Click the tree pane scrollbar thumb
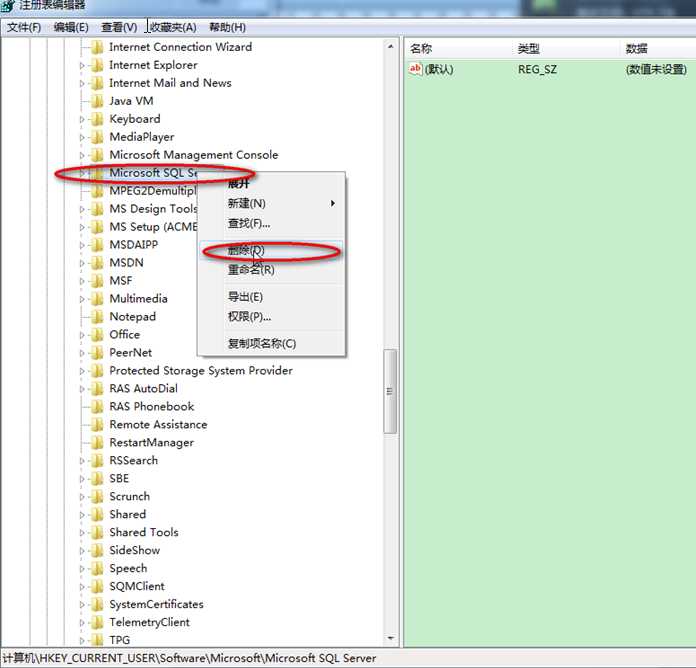Screen dimensions: 696x668 click(x=390, y=391)
